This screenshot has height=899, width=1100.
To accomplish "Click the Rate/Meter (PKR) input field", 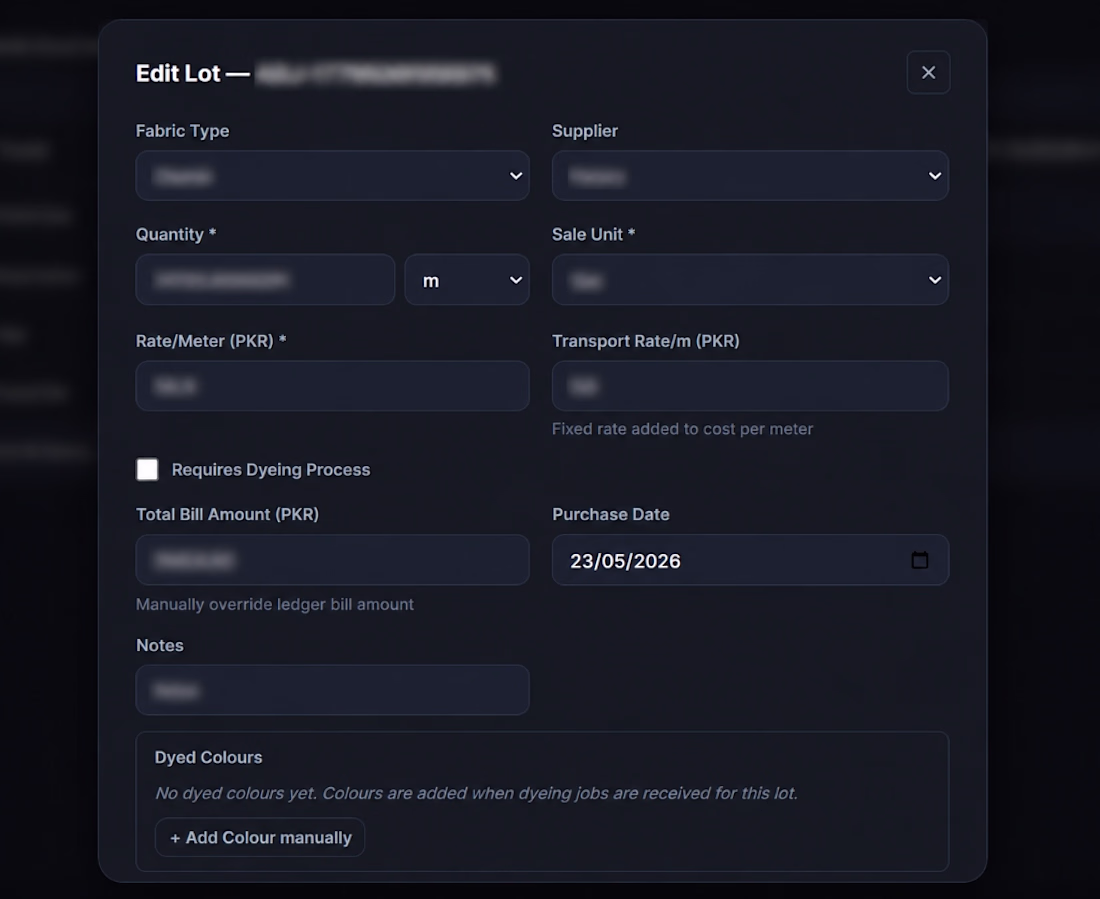I will point(333,386).
